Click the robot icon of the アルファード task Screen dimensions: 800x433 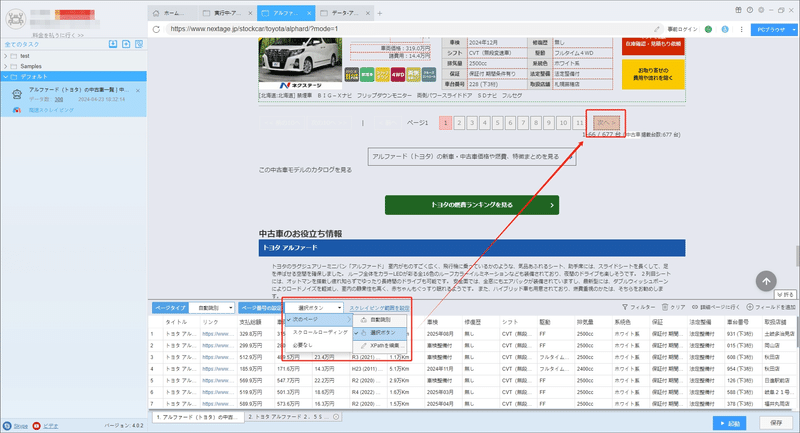17,94
